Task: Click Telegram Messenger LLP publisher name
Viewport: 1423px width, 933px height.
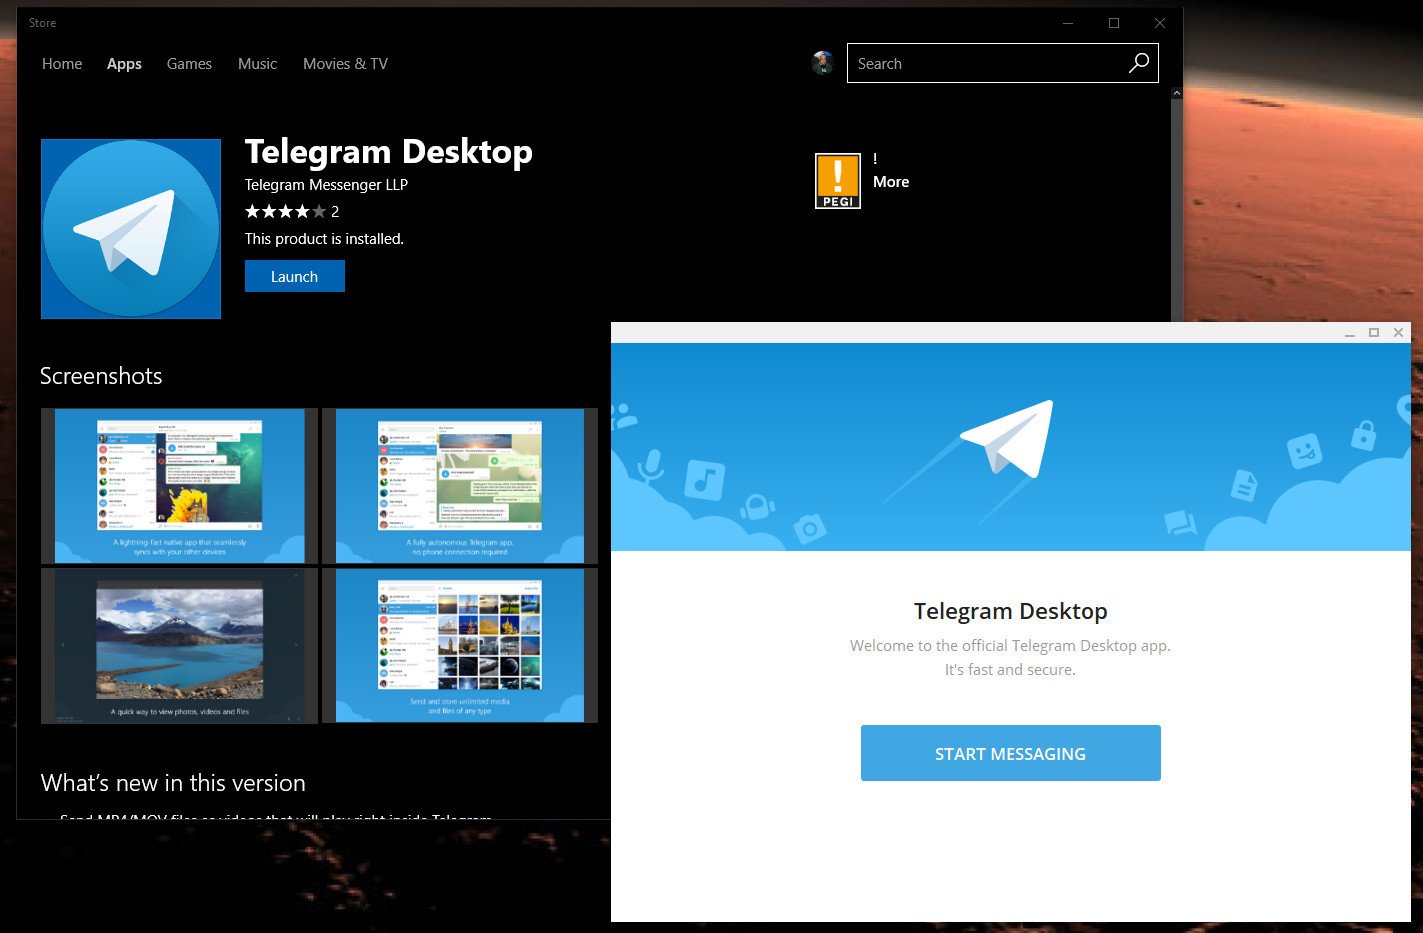Action: click(x=326, y=185)
